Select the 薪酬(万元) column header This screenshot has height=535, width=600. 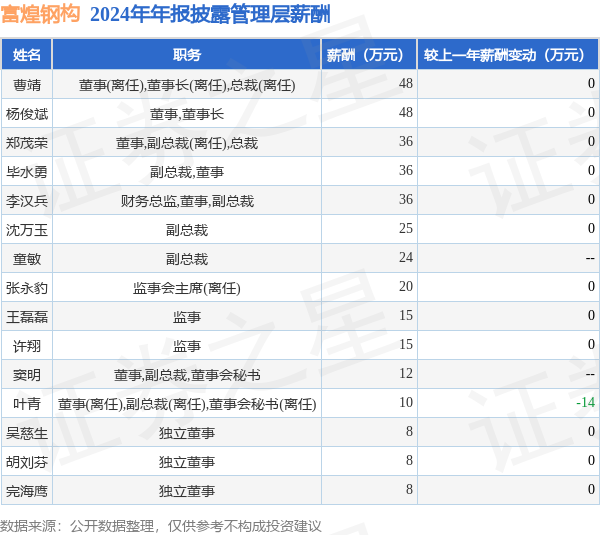pos(369,55)
